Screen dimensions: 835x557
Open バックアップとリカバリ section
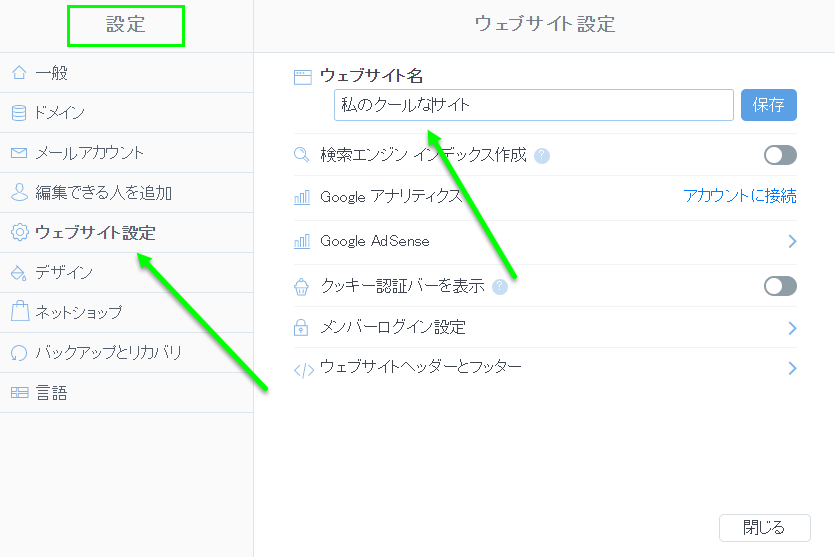[x=126, y=353]
